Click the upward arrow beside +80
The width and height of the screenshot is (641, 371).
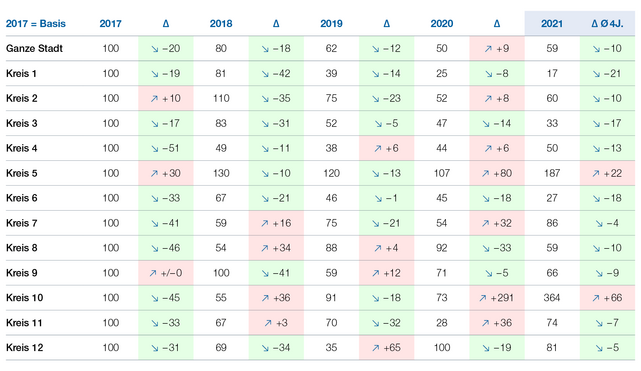485,174
